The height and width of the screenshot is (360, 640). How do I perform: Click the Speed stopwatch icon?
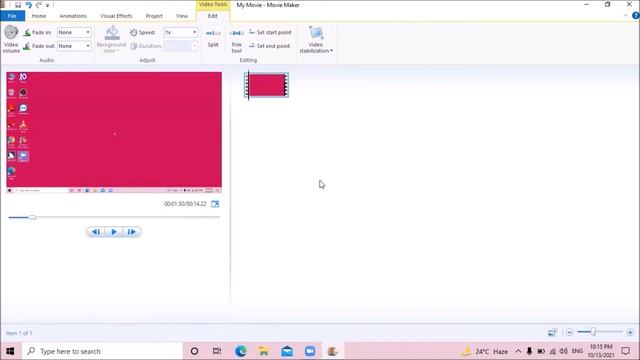click(133, 32)
